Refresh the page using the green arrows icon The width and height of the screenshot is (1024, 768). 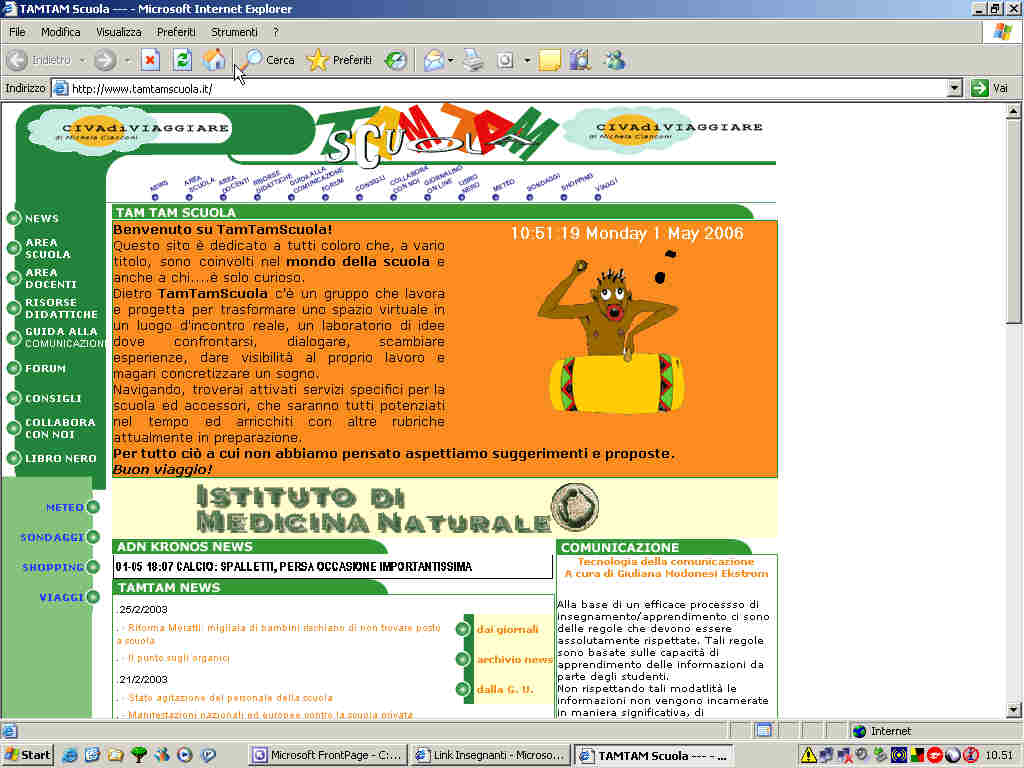coord(182,60)
